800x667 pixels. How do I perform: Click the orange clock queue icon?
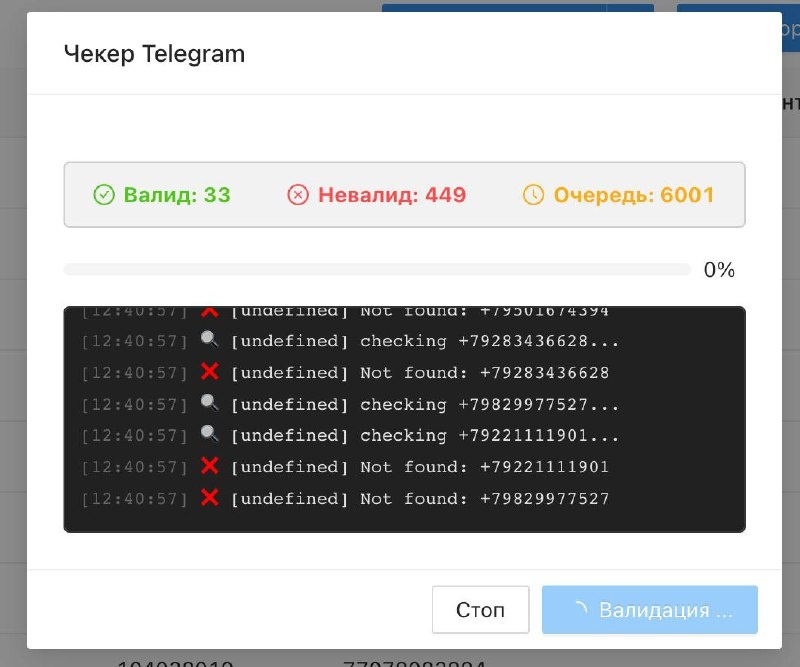[534, 195]
